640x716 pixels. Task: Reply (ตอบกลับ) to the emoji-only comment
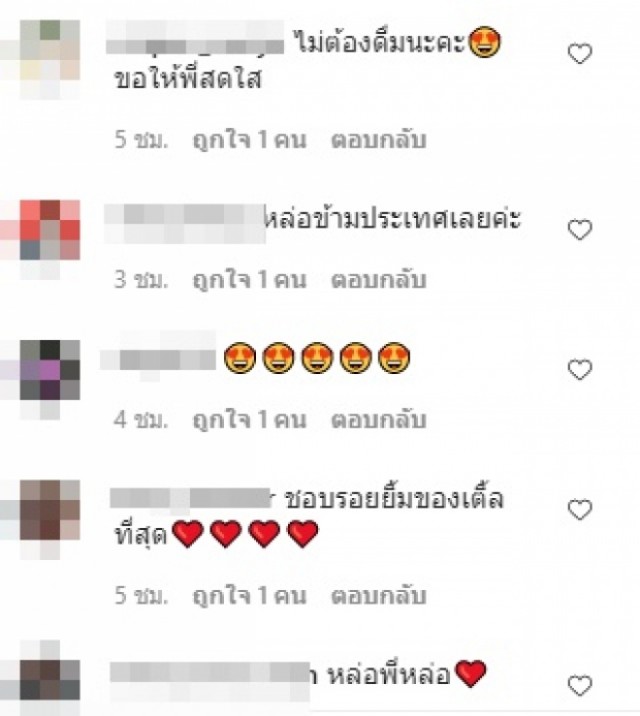coord(378,419)
